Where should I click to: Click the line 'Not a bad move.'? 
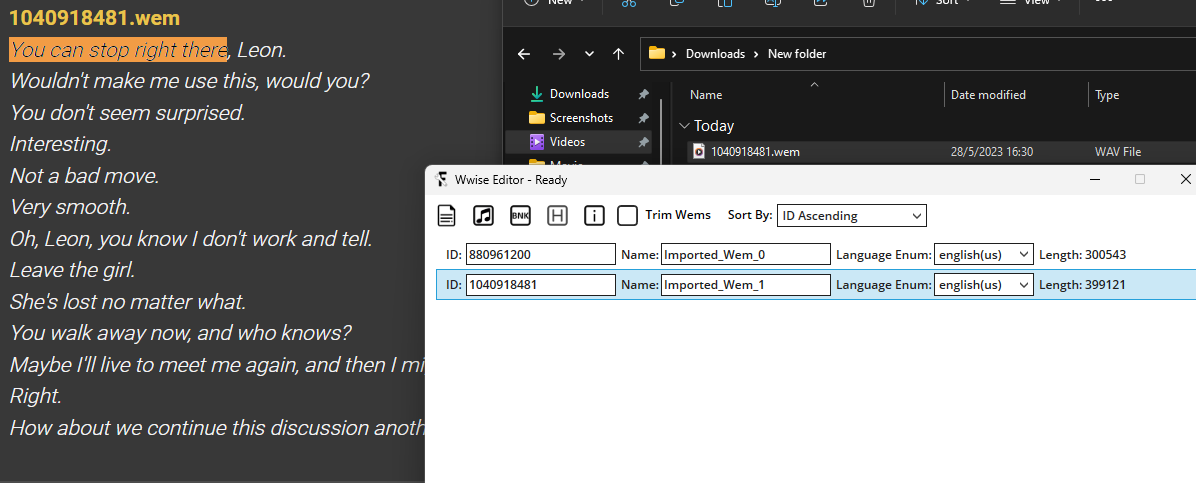tap(85, 176)
